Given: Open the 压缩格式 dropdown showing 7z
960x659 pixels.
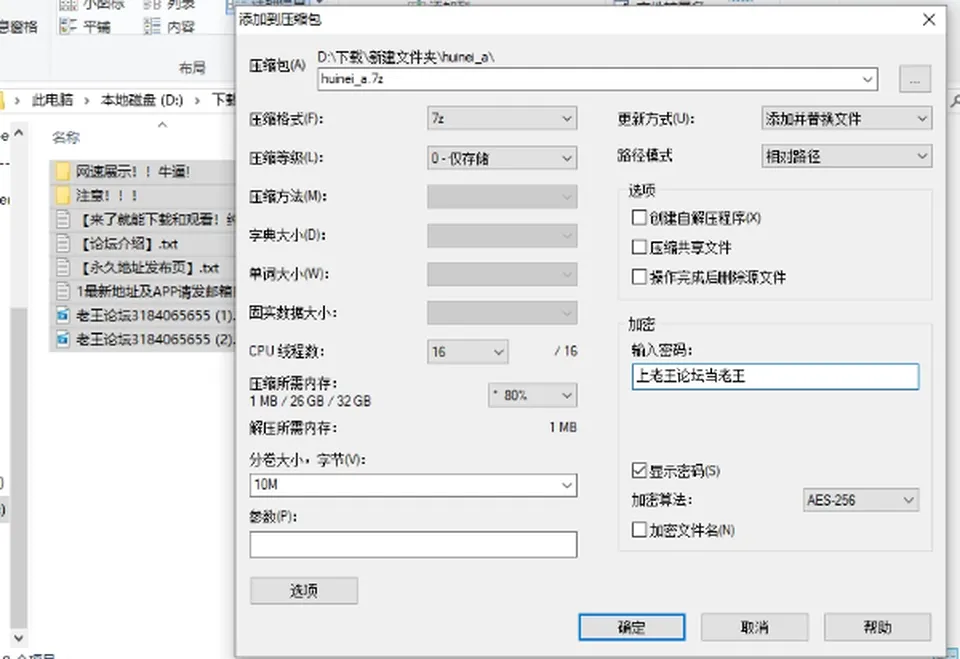Looking at the screenshot, I should point(502,119).
